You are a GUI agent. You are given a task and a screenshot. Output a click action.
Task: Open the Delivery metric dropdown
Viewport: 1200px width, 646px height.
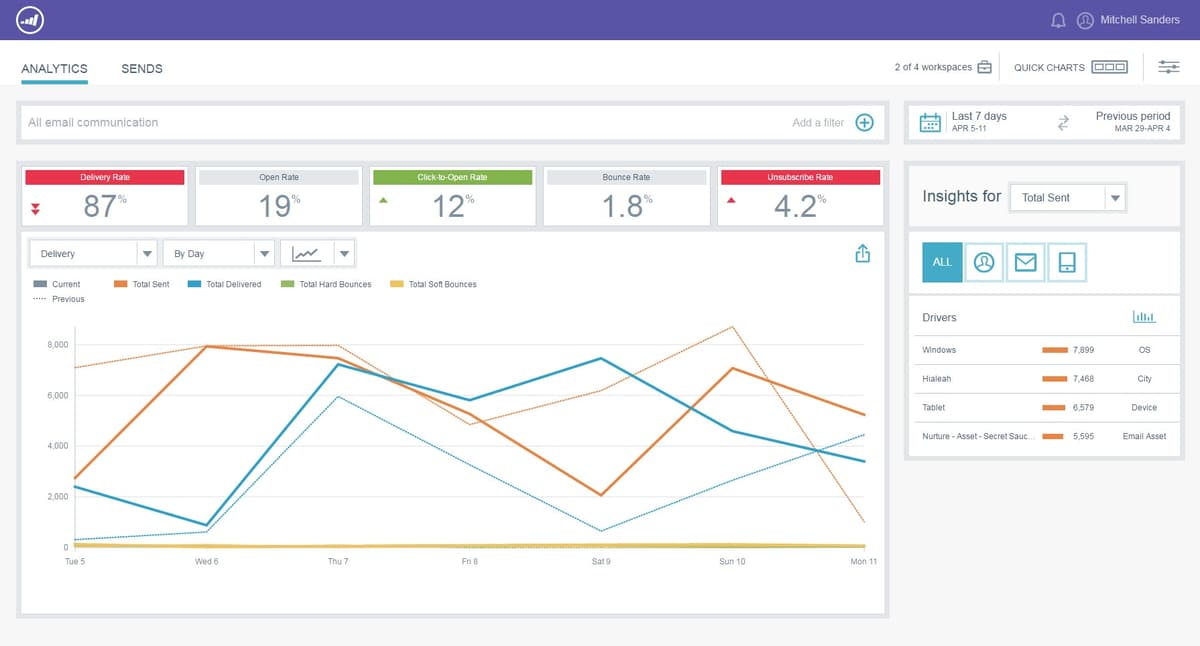(x=92, y=253)
